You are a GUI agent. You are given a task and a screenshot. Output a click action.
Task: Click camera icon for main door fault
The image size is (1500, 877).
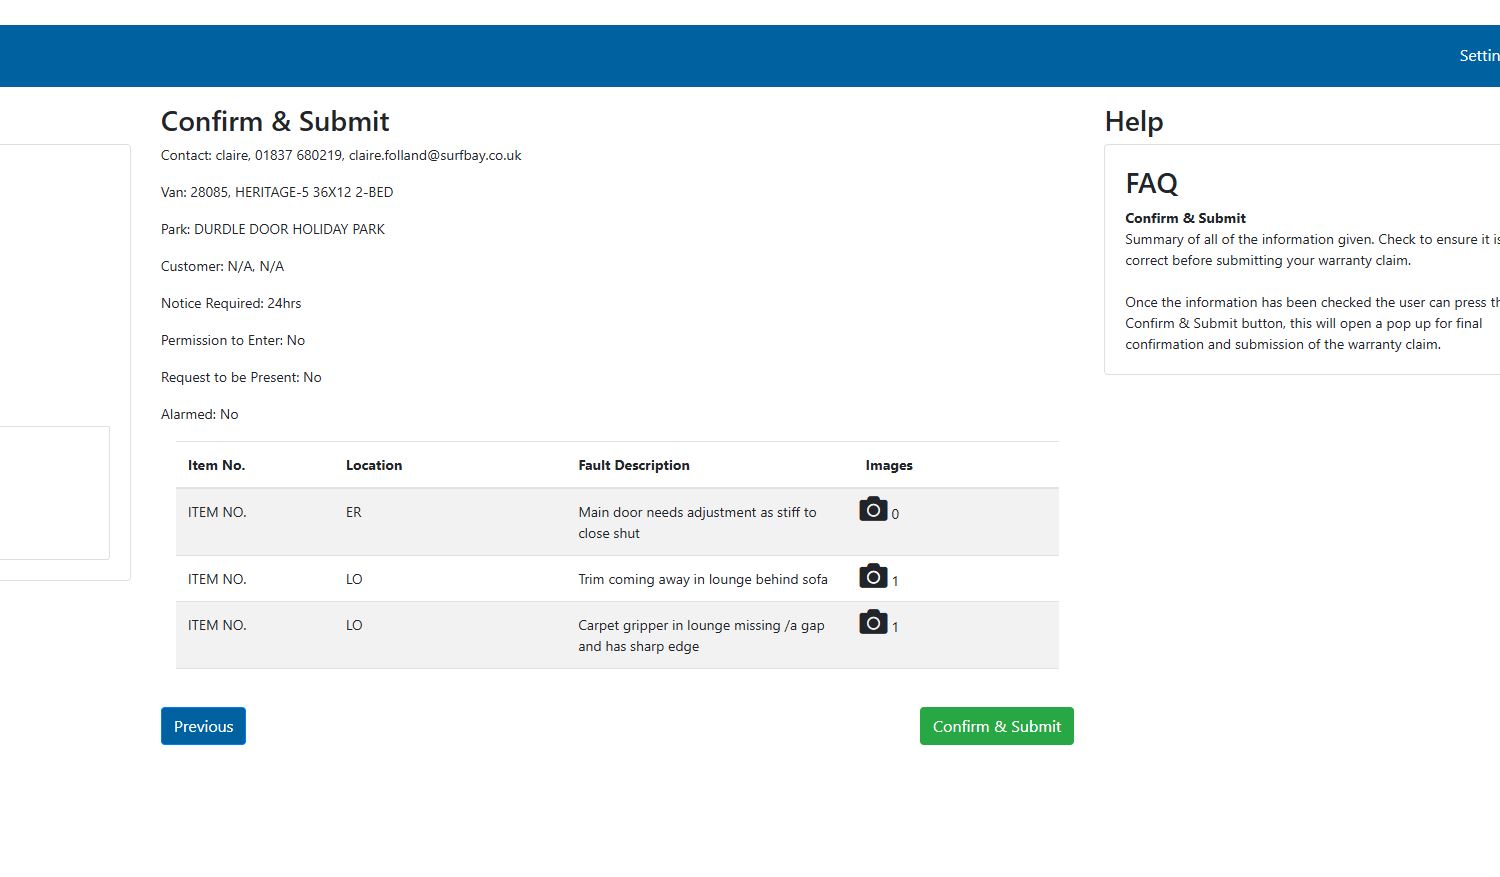[873, 510]
